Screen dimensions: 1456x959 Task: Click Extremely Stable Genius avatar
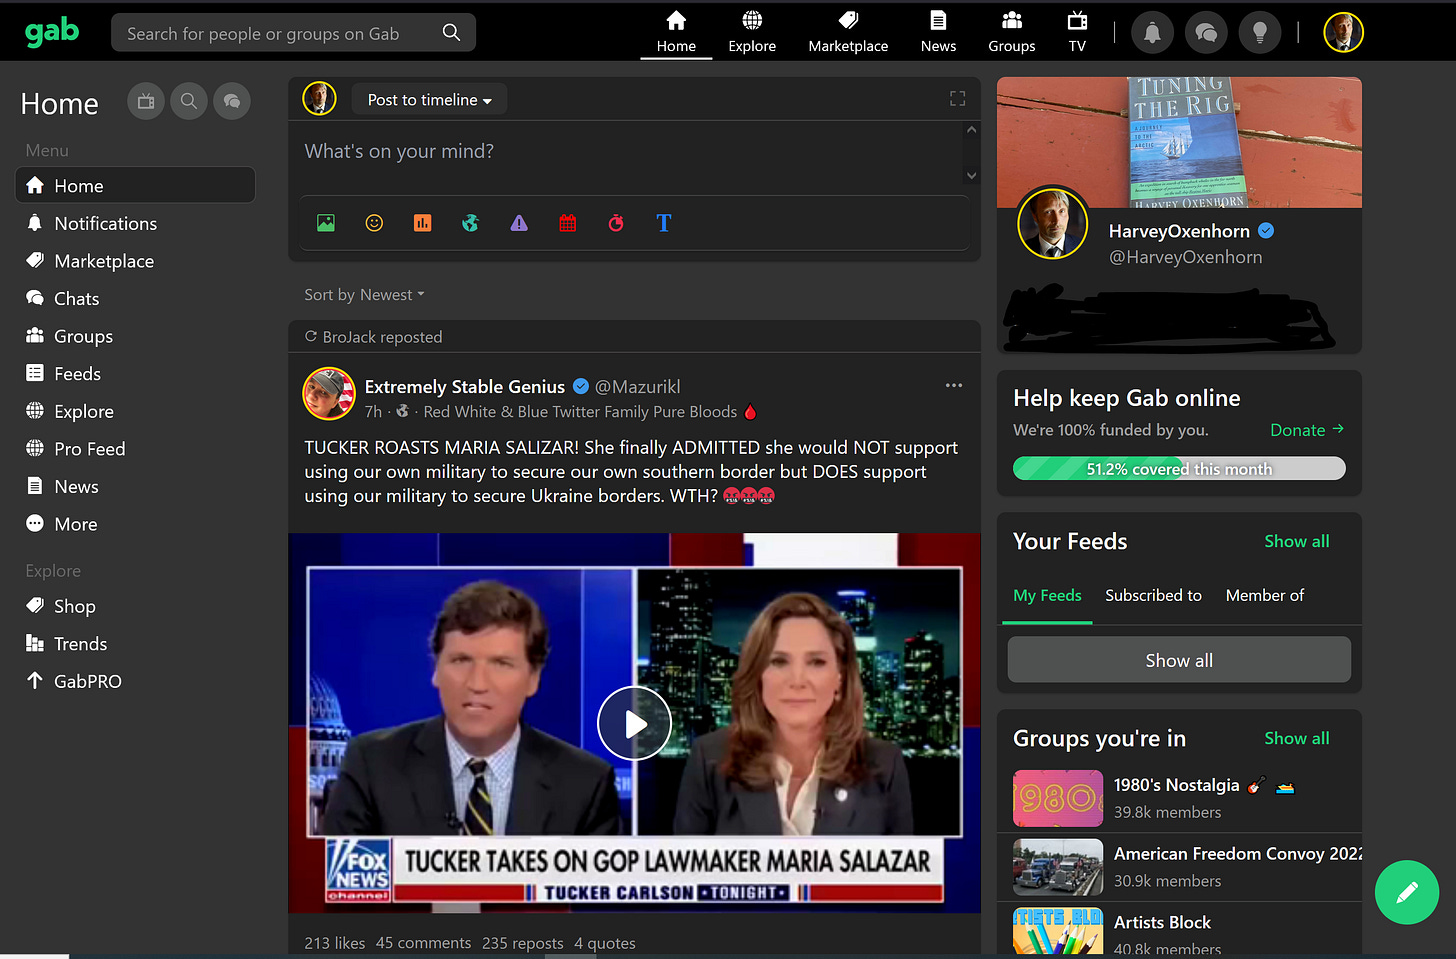click(329, 393)
